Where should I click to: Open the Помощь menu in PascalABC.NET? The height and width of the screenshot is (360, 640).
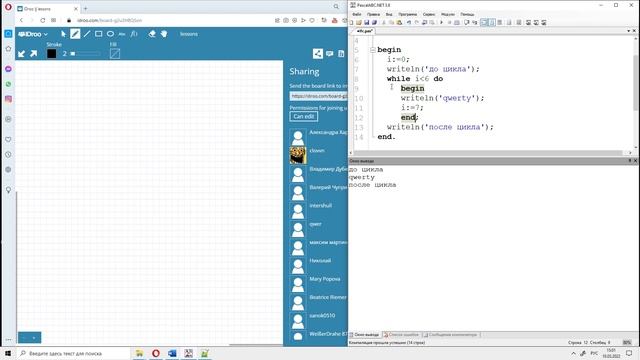tap(467, 14)
